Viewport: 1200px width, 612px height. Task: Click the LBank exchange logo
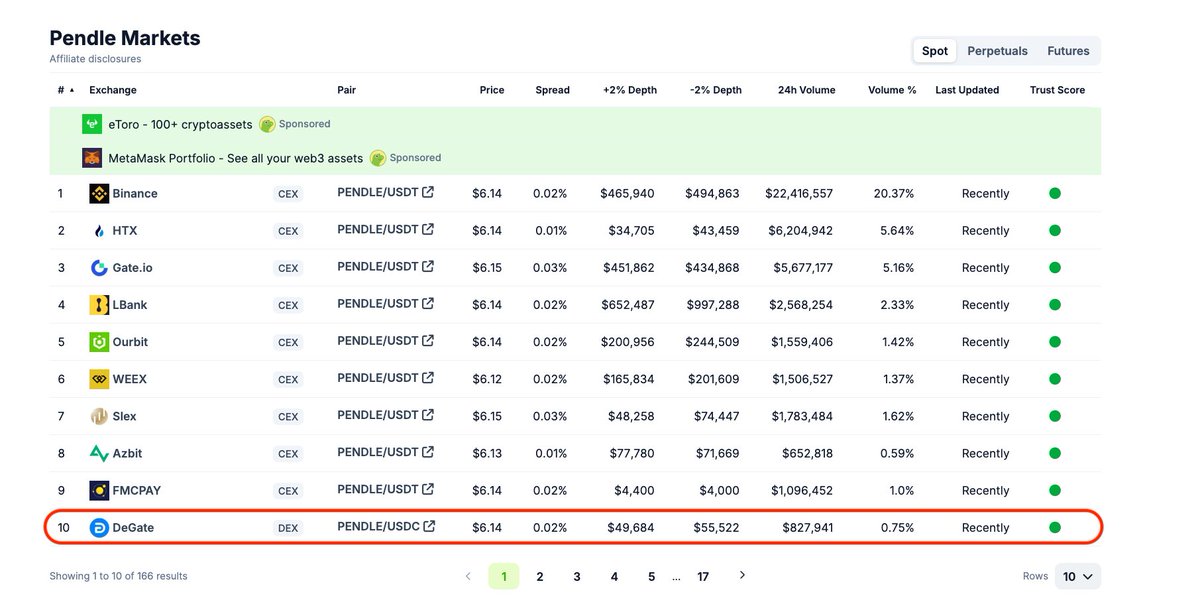pyautogui.click(x=99, y=304)
